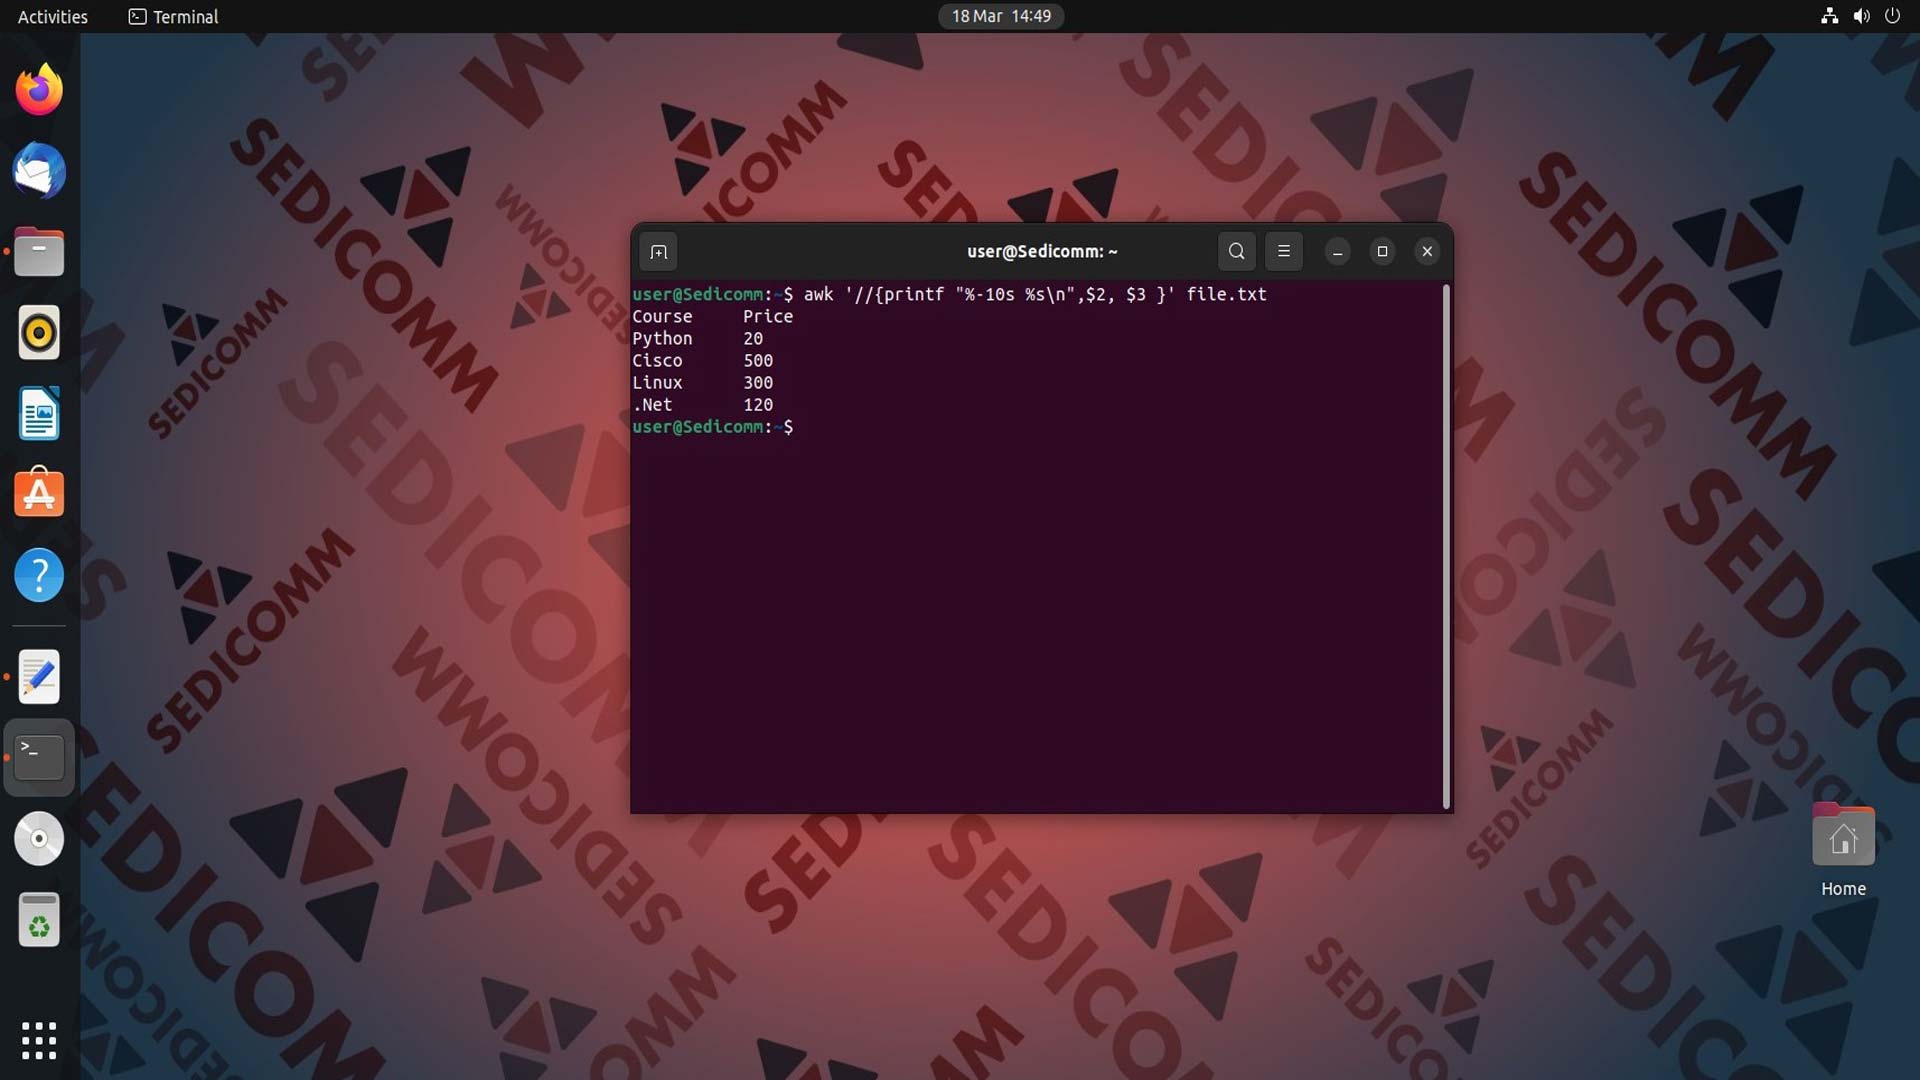Click the 'Cisco' row text
This screenshot has height=1080, width=1920.
click(657, 360)
